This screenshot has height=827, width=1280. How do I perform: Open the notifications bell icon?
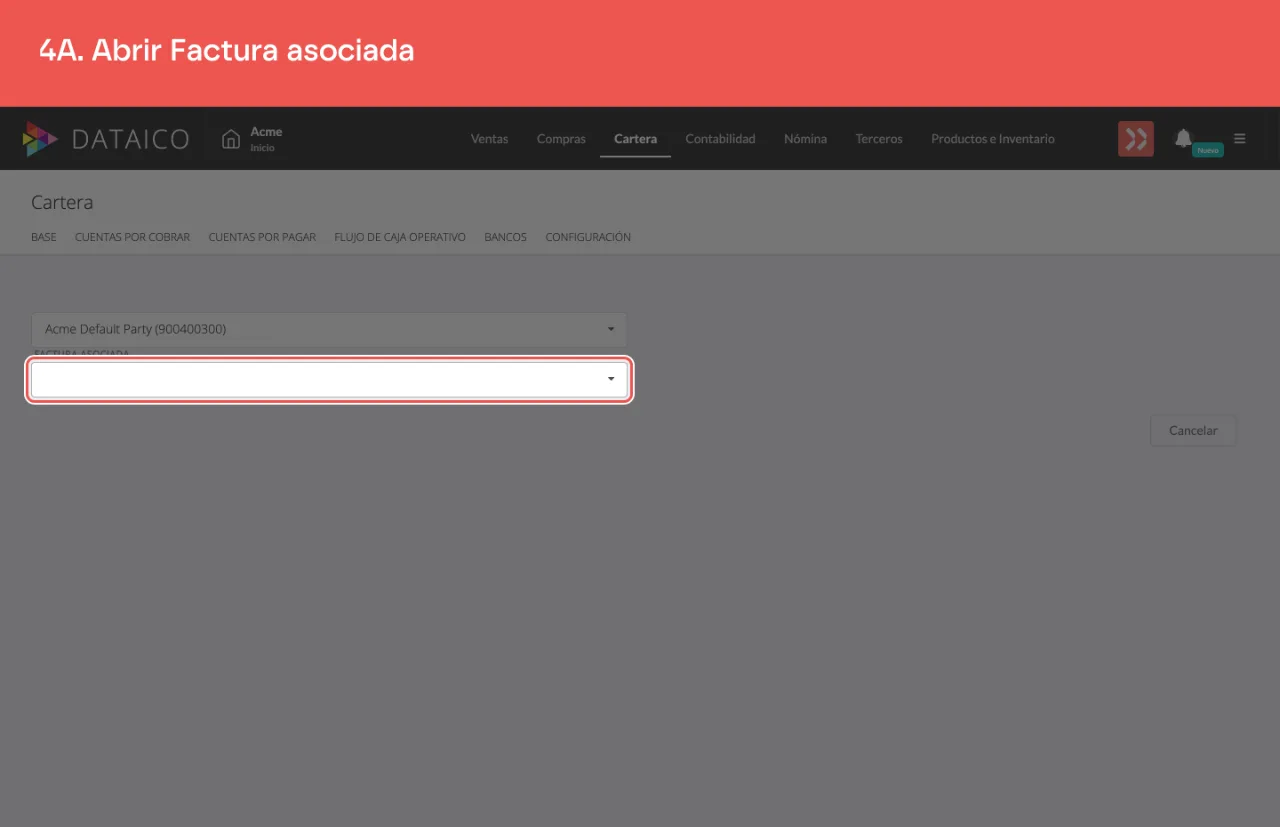[x=1183, y=138]
